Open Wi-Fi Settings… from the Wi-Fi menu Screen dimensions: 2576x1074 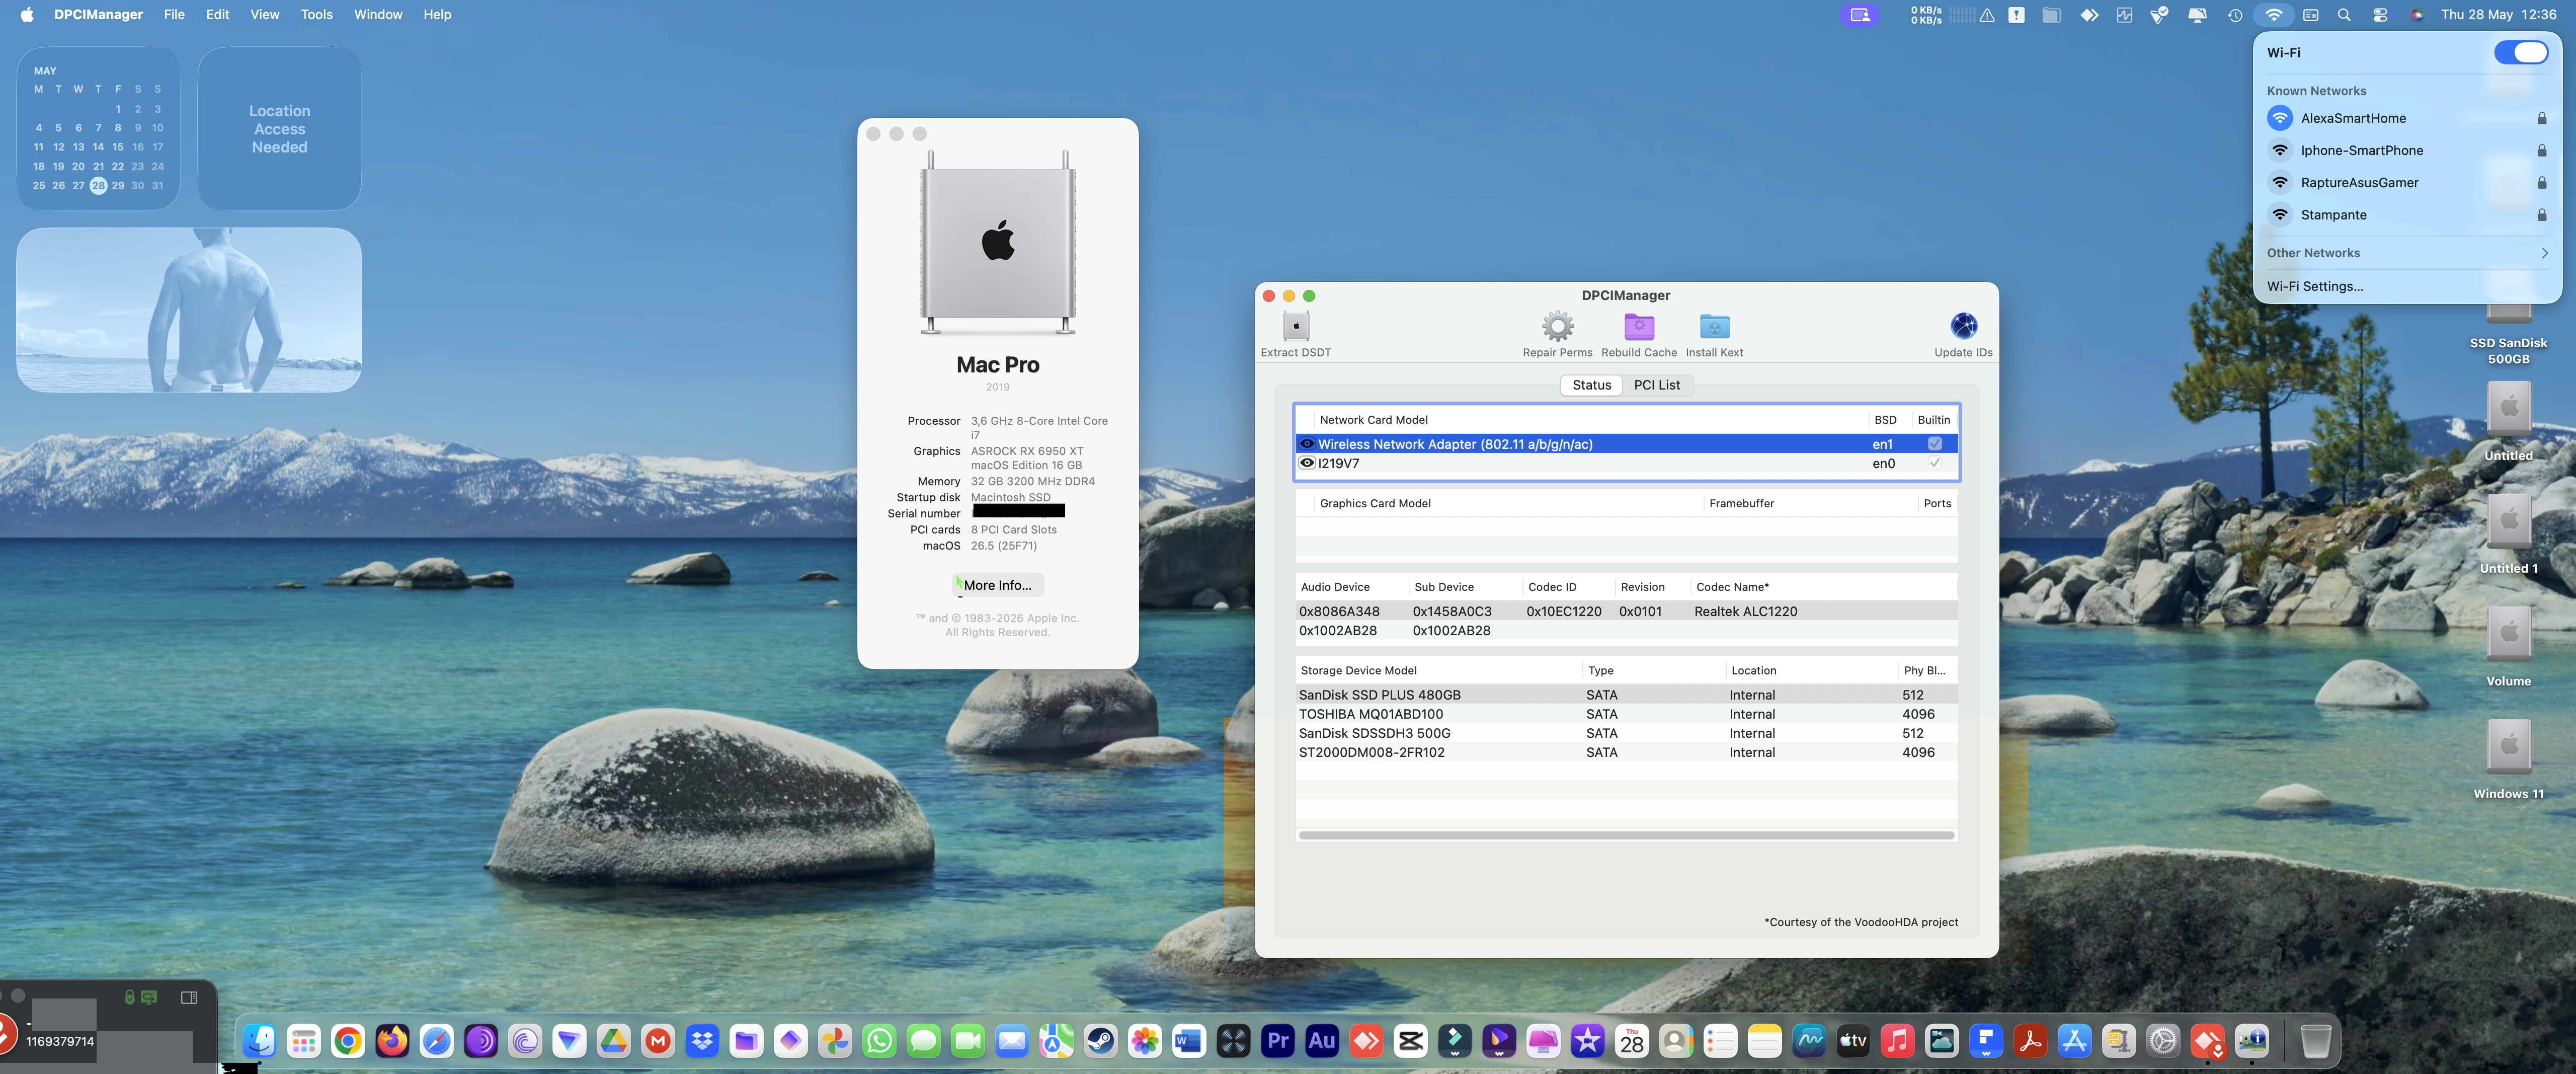coord(2315,286)
